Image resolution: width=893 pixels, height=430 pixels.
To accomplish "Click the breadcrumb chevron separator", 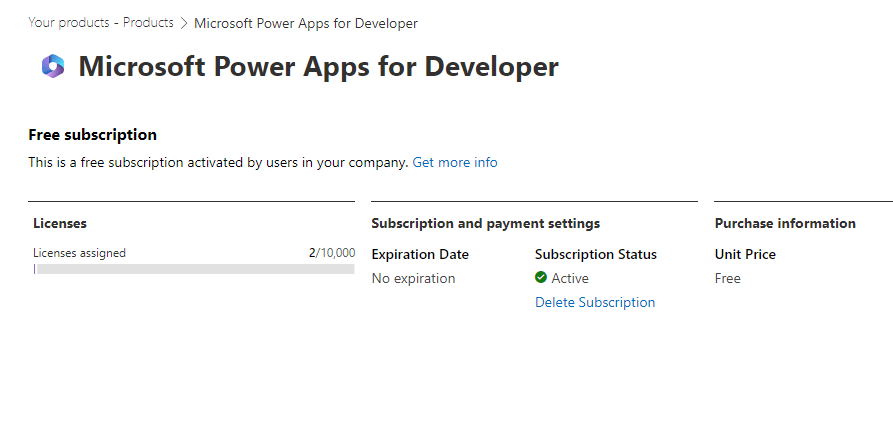I will (183, 23).
